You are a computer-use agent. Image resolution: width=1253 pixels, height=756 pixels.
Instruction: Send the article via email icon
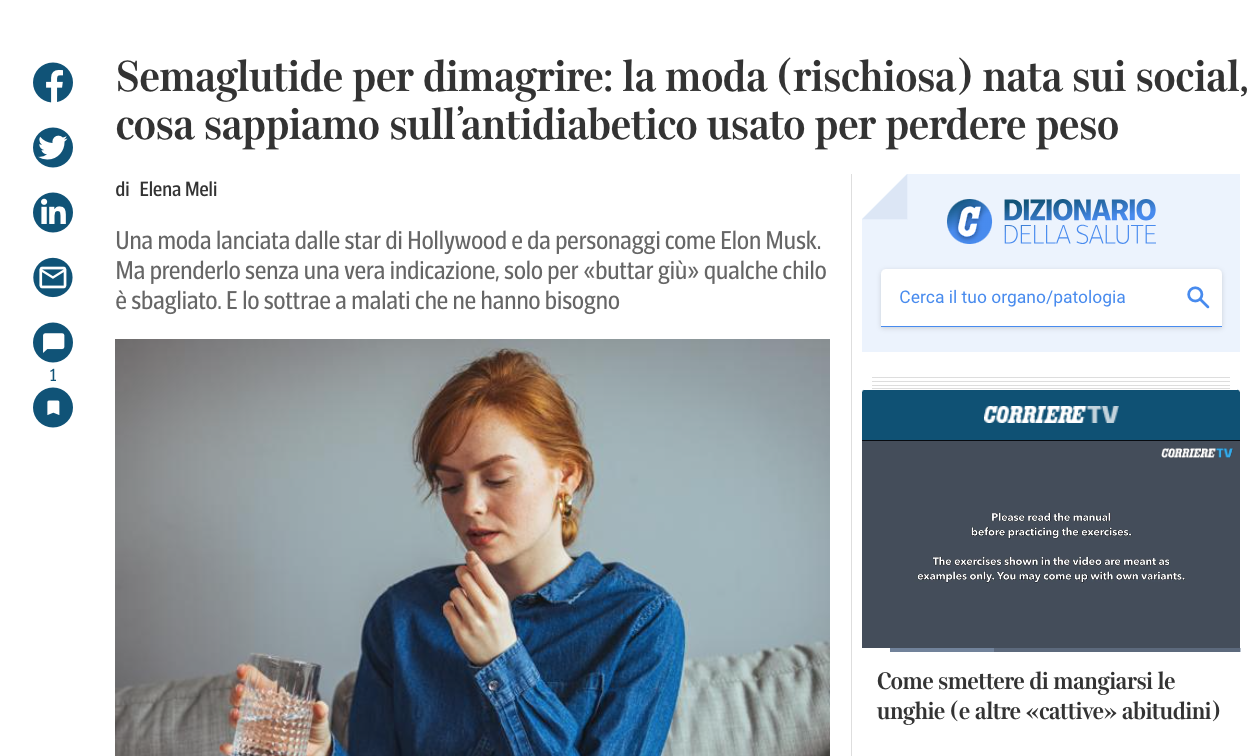53,278
